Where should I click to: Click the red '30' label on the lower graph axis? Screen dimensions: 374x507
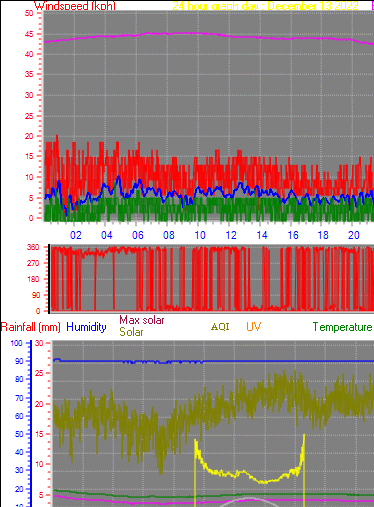click(39, 343)
